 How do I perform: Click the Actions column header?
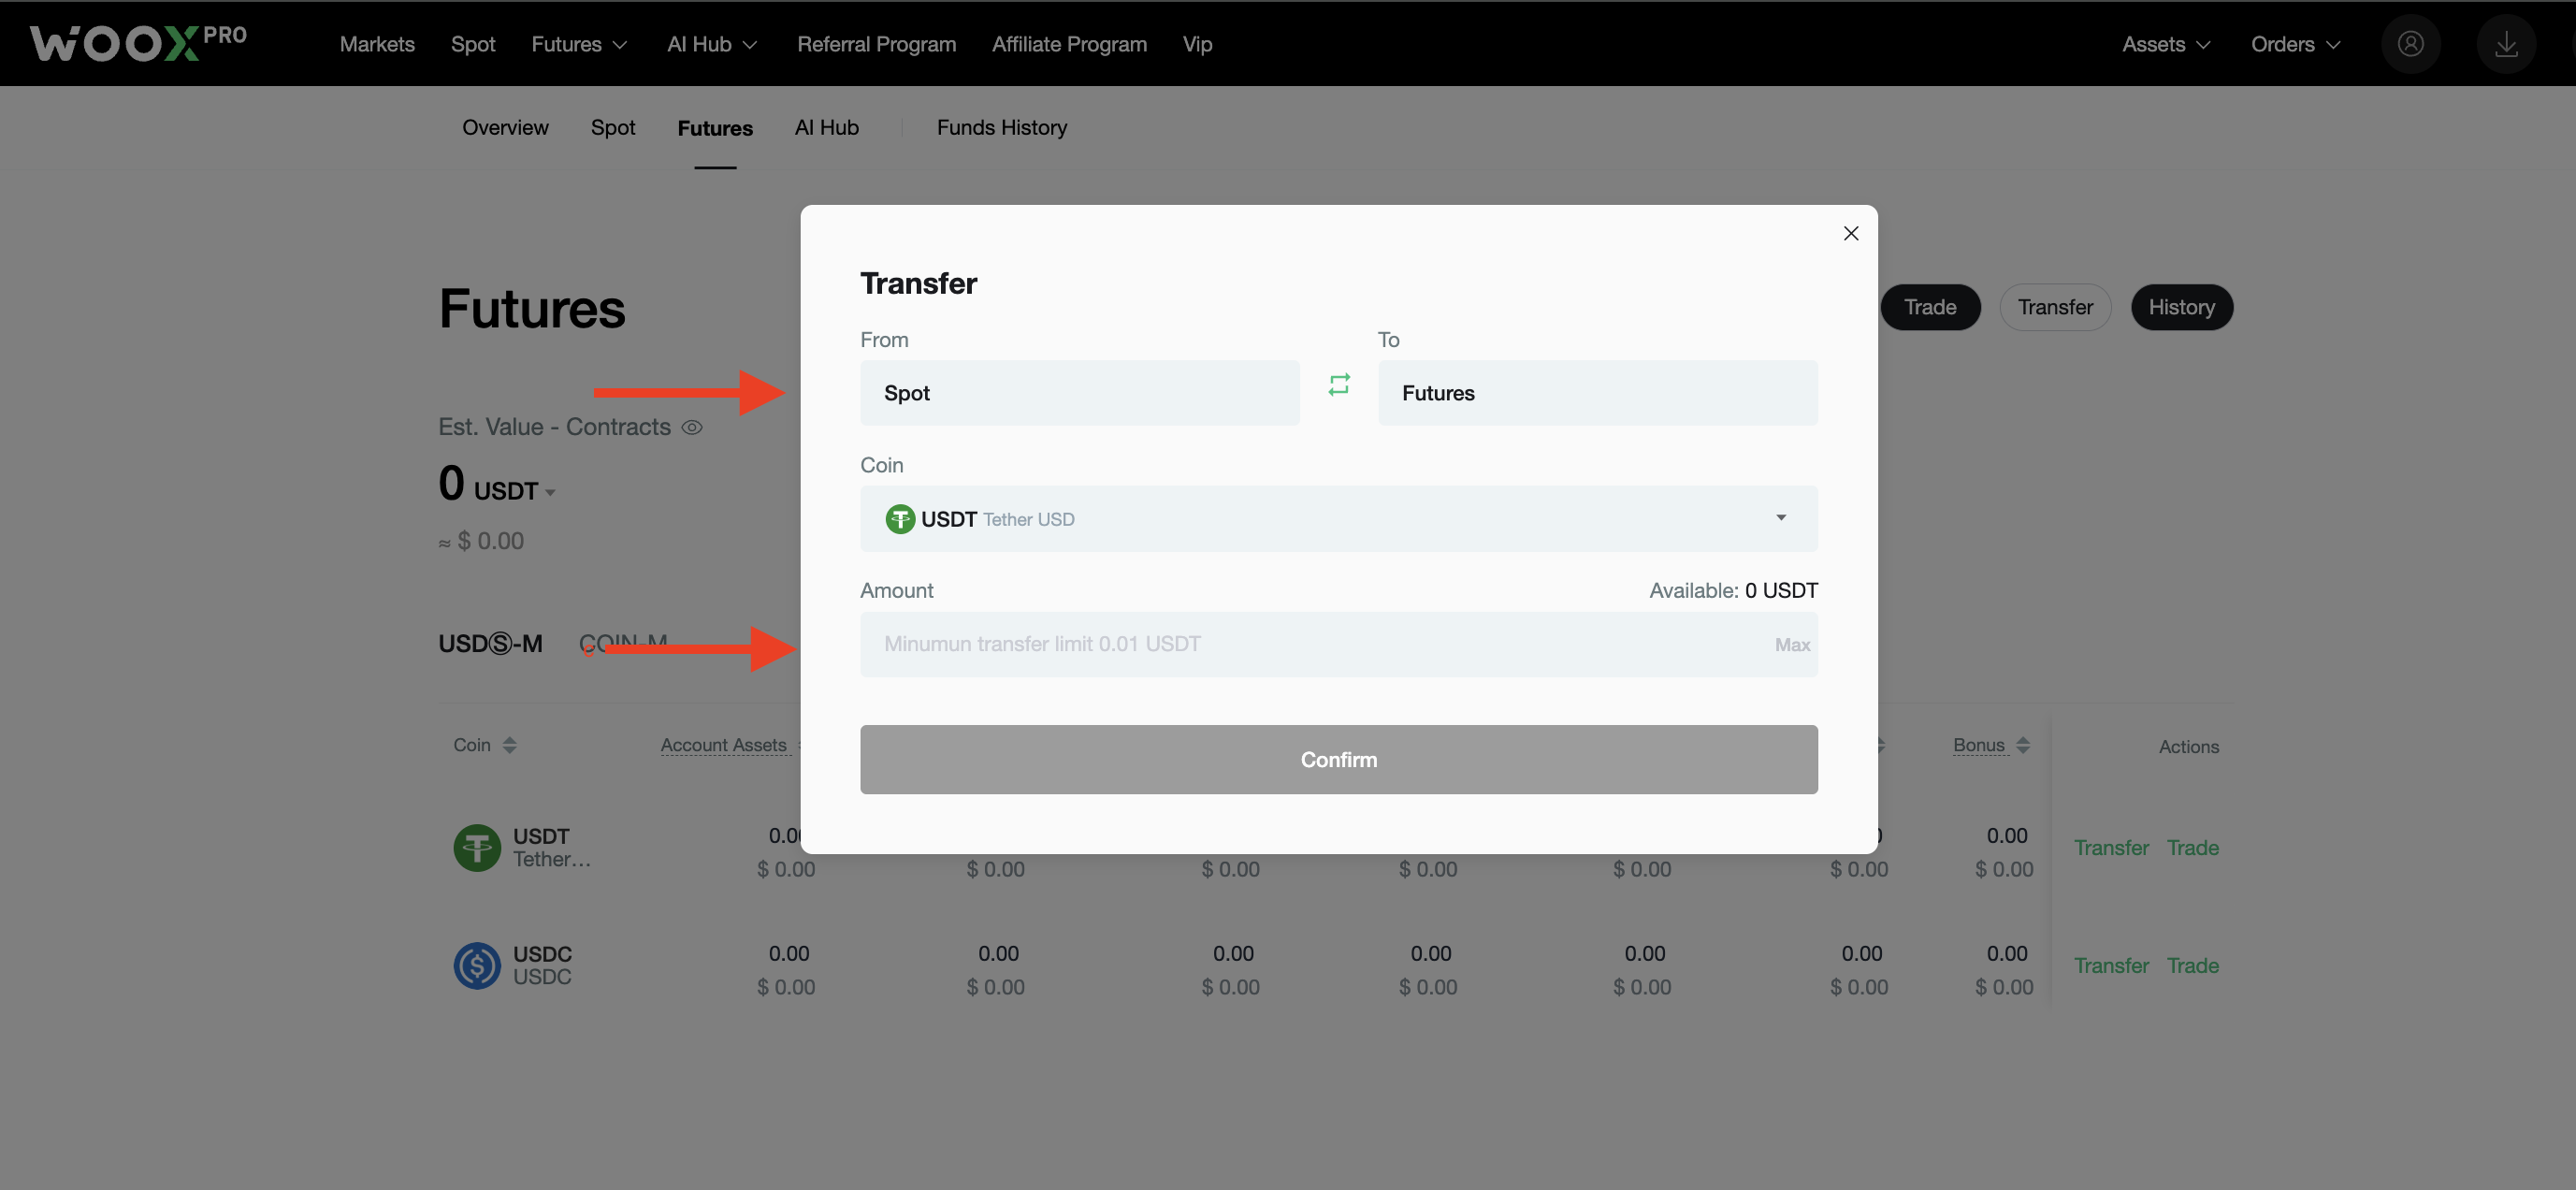tap(2188, 746)
